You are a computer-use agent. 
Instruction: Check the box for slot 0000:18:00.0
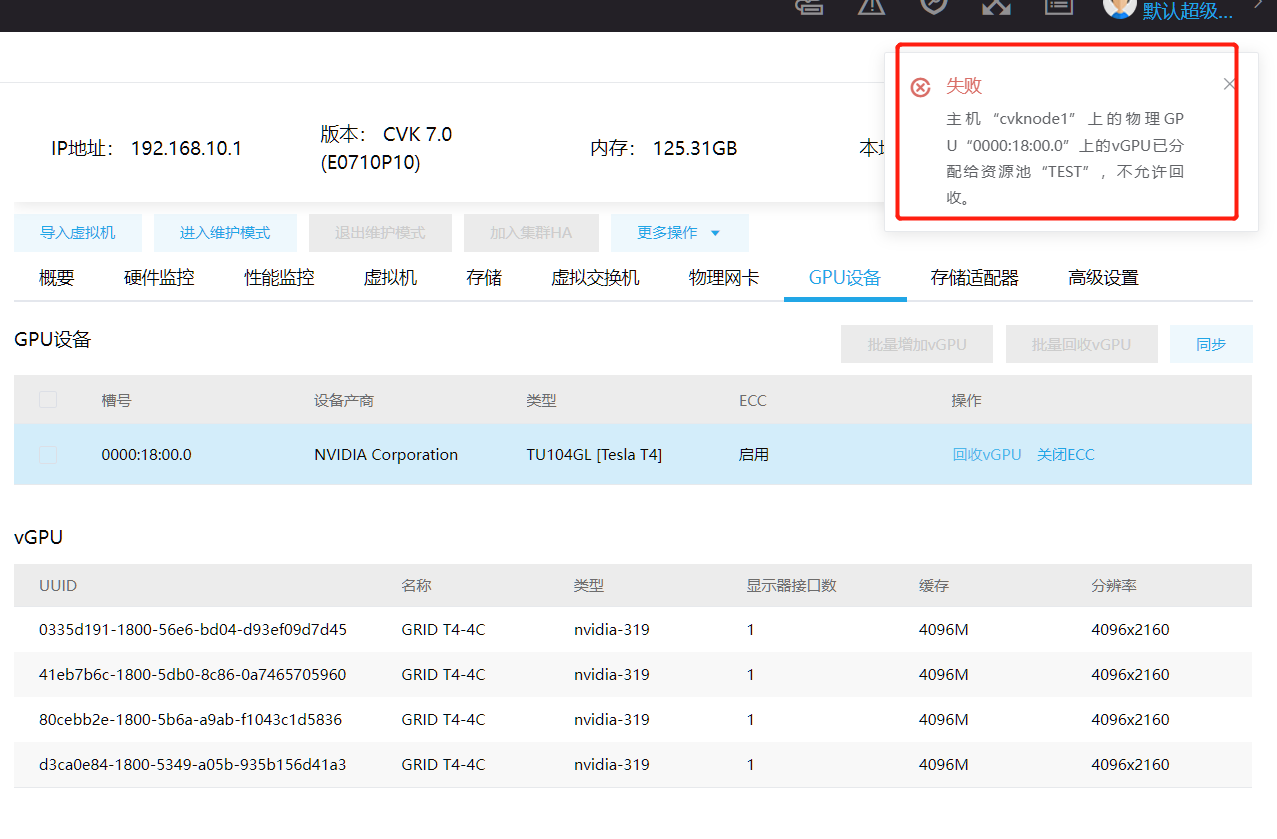click(48, 455)
